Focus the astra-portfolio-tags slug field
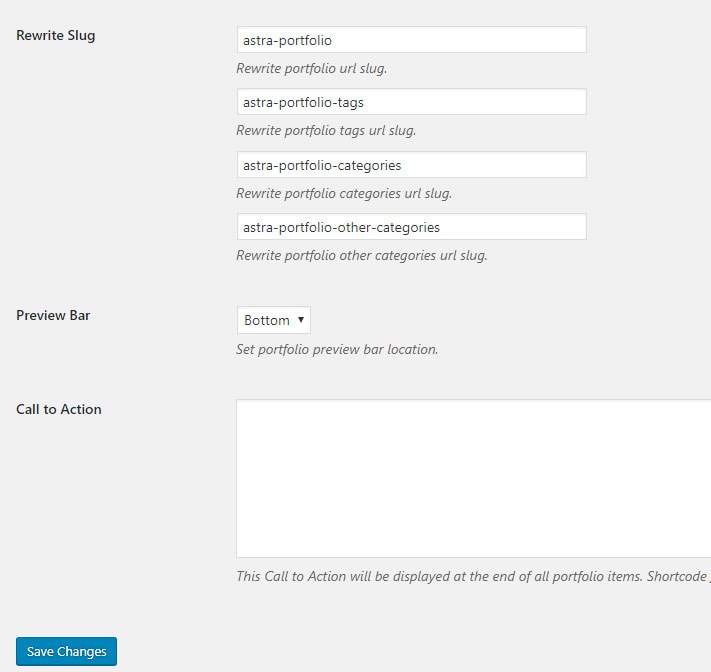 (411, 102)
